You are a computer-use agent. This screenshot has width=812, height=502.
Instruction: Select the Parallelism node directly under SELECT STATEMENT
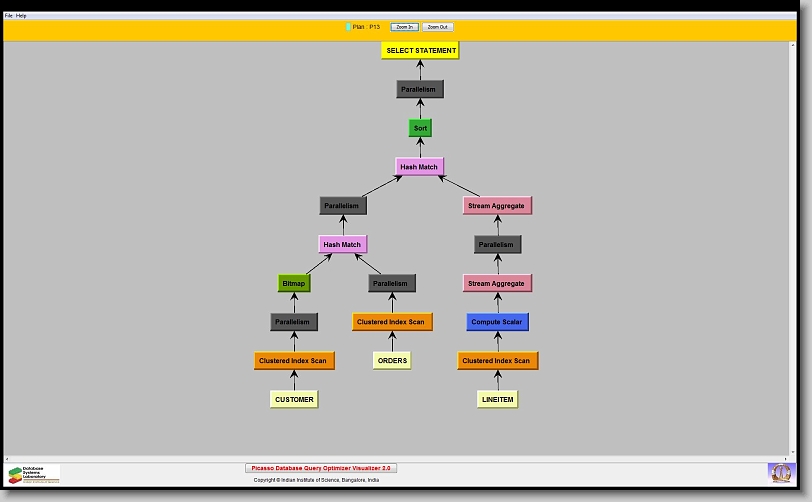(420, 89)
